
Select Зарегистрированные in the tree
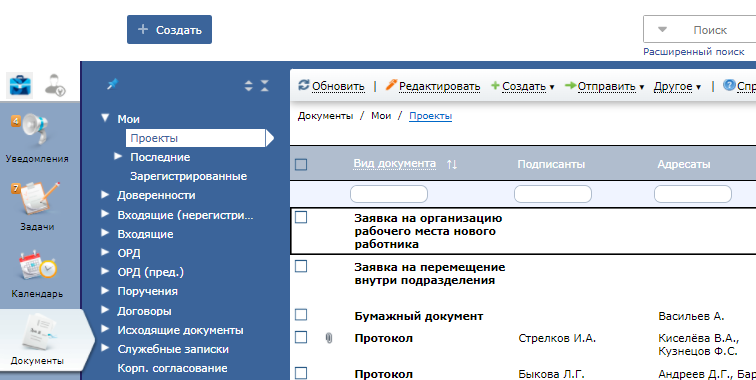click(x=189, y=176)
